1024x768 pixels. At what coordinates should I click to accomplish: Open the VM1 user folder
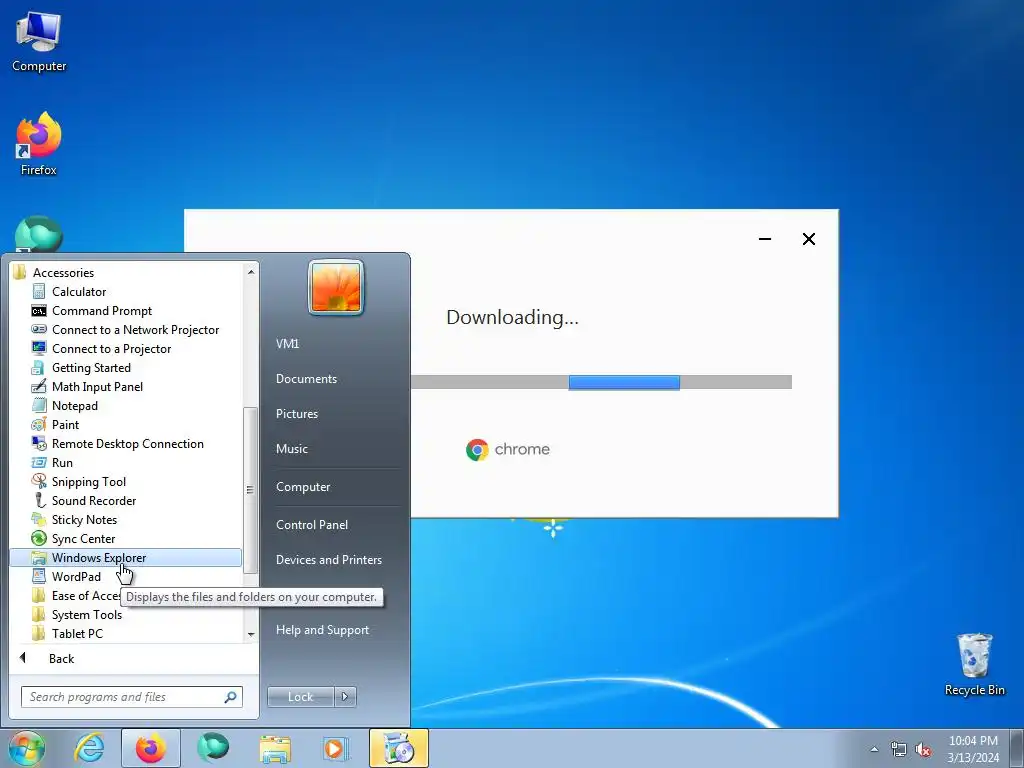(287, 344)
